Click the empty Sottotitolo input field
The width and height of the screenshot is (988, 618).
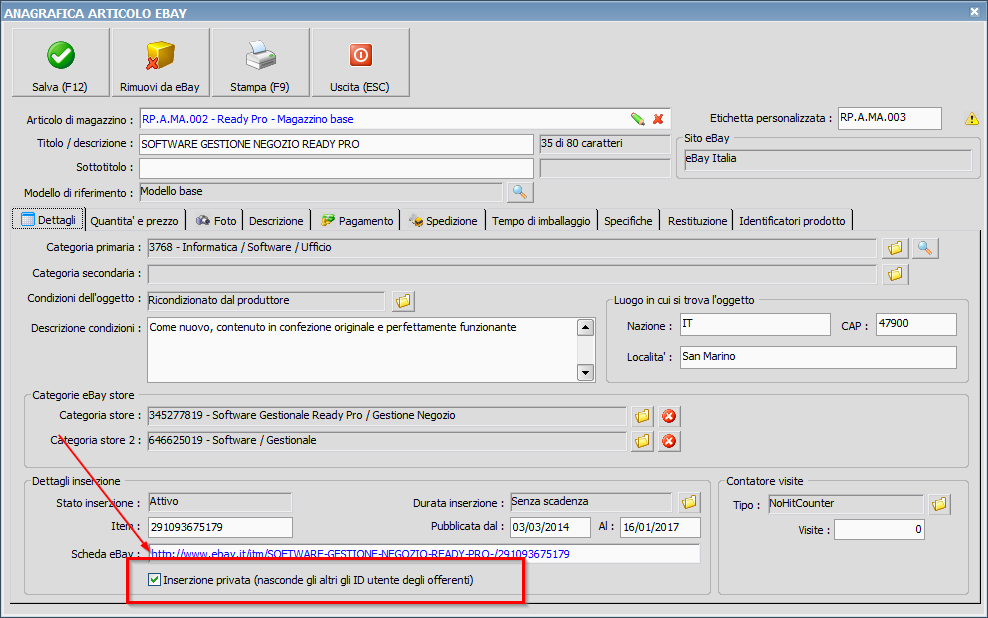coord(336,168)
